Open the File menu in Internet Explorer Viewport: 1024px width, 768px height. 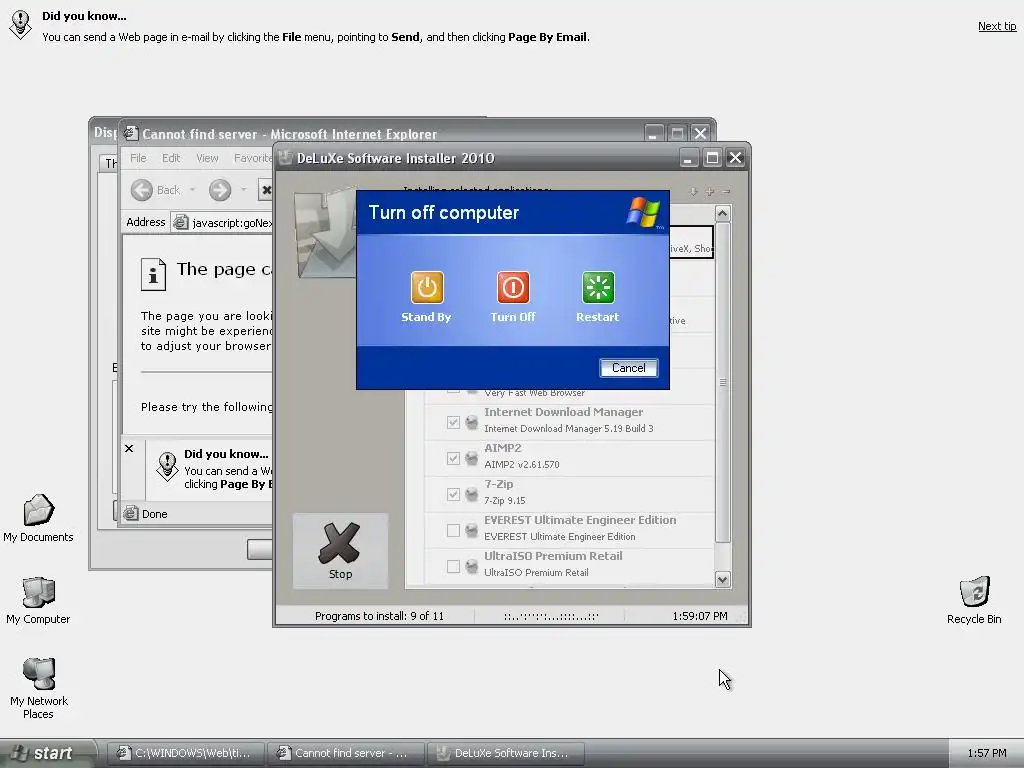point(138,158)
